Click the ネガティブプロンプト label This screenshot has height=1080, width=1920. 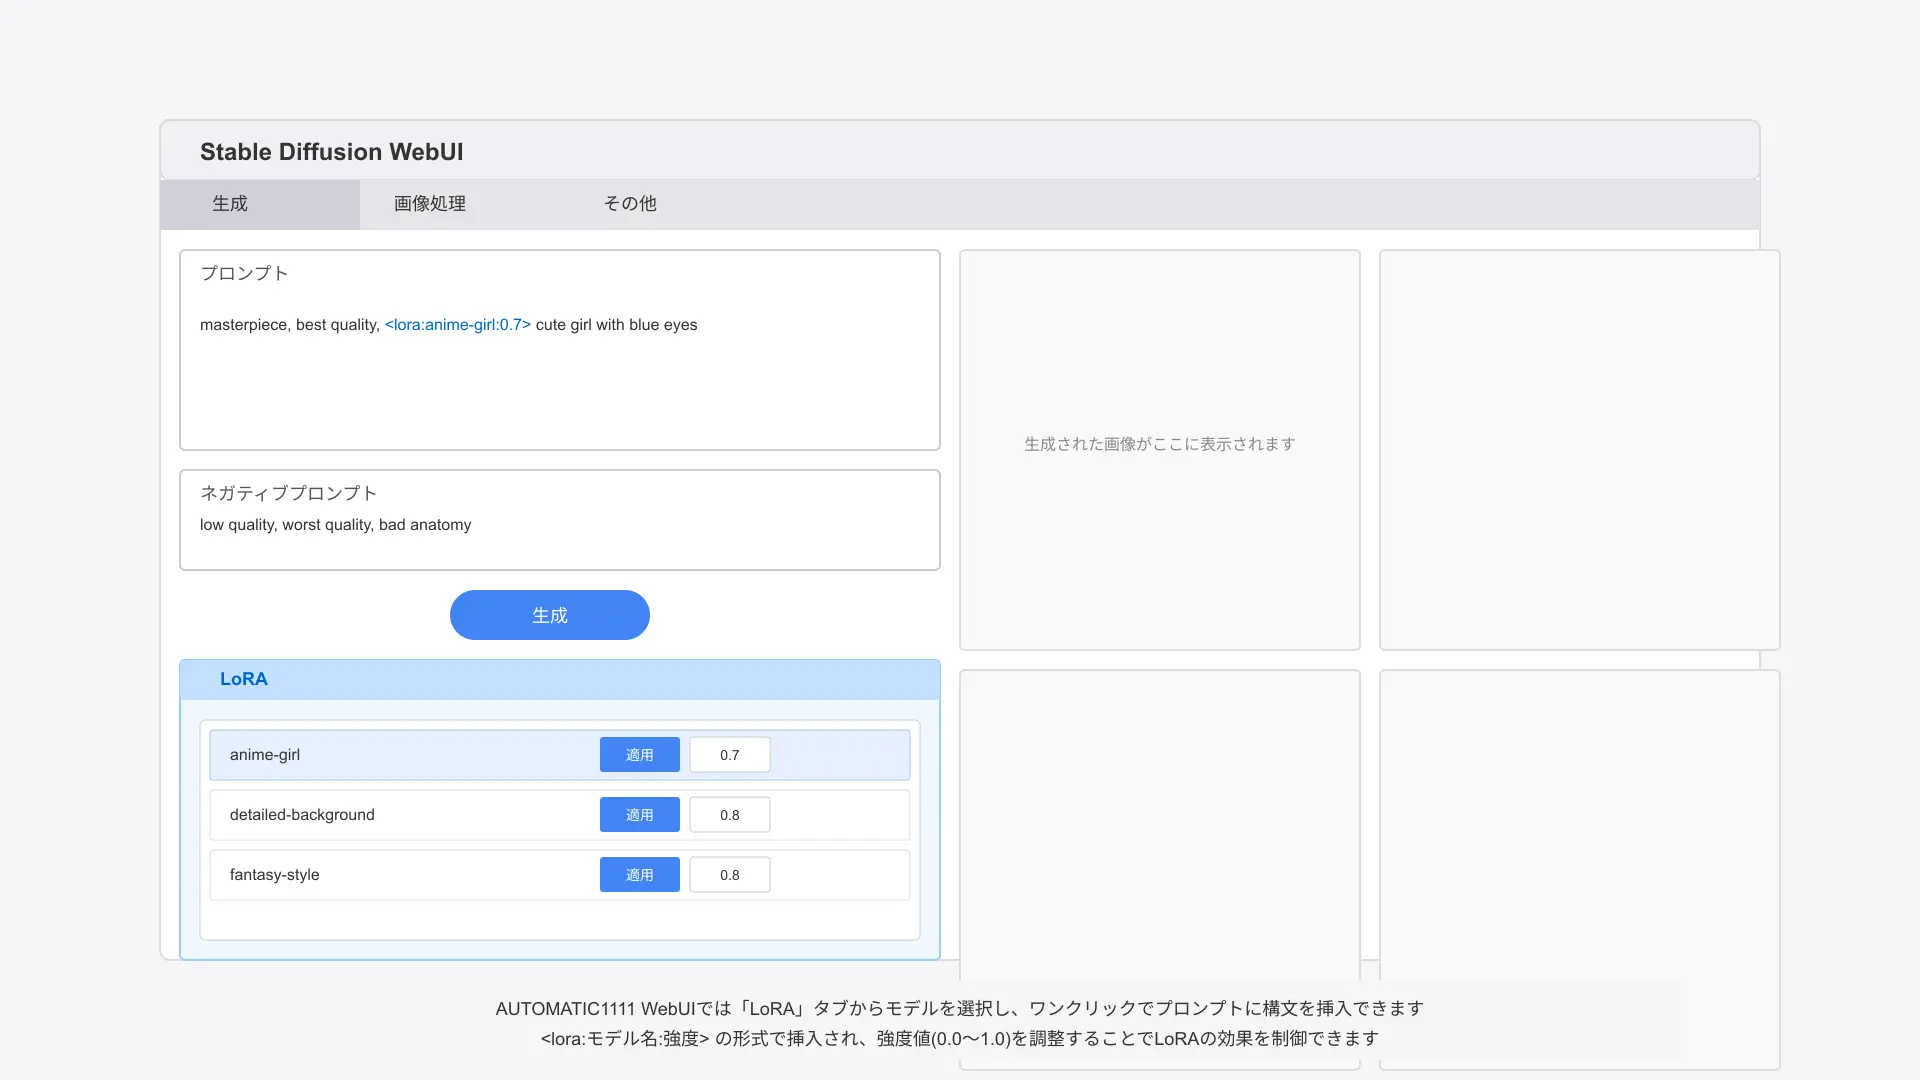(289, 493)
